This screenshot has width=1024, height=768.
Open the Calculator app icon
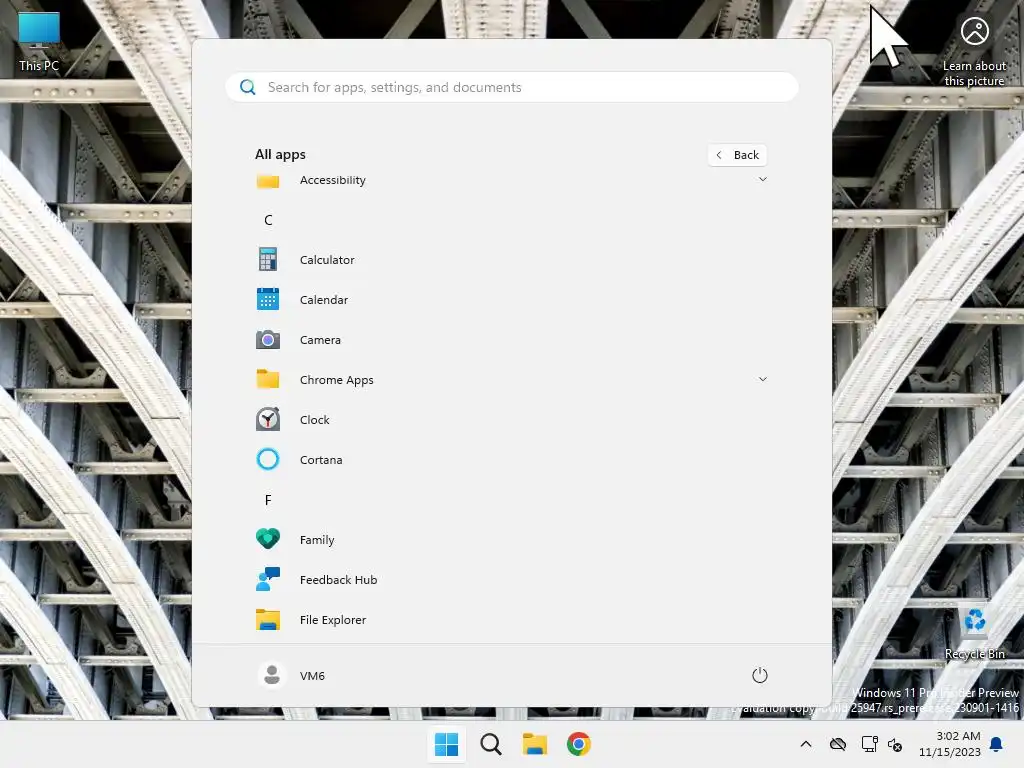pyautogui.click(x=268, y=259)
